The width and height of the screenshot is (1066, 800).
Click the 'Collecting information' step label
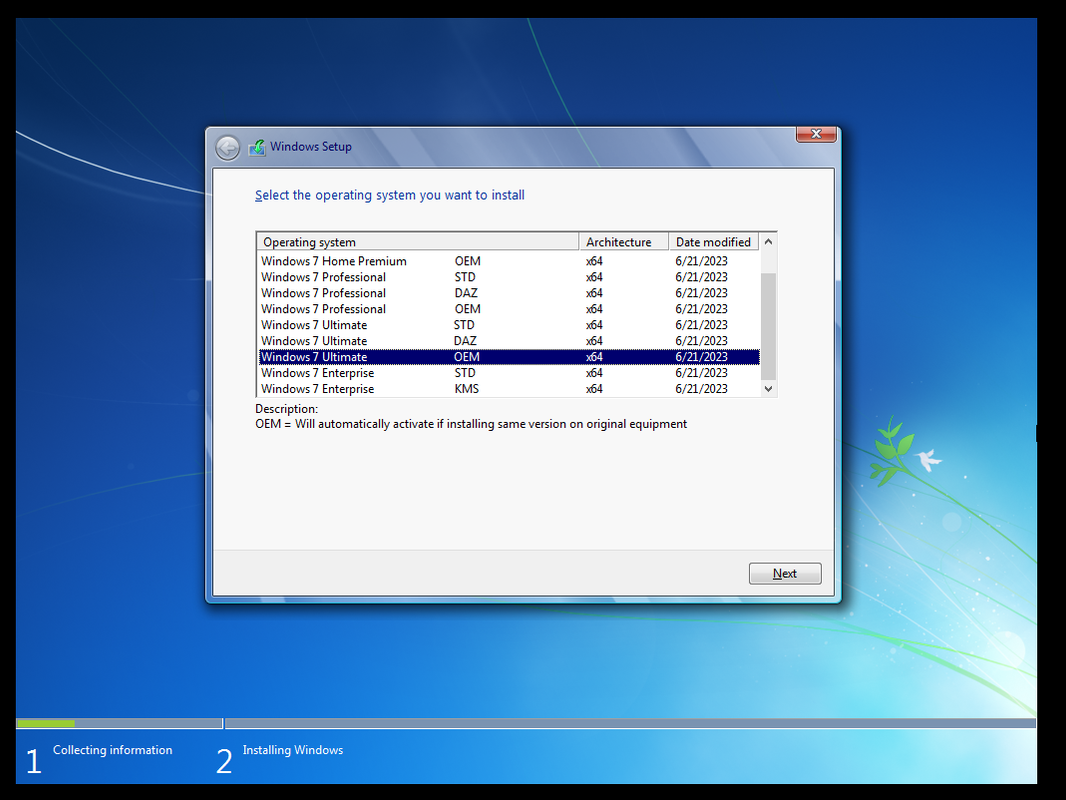point(113,750)
